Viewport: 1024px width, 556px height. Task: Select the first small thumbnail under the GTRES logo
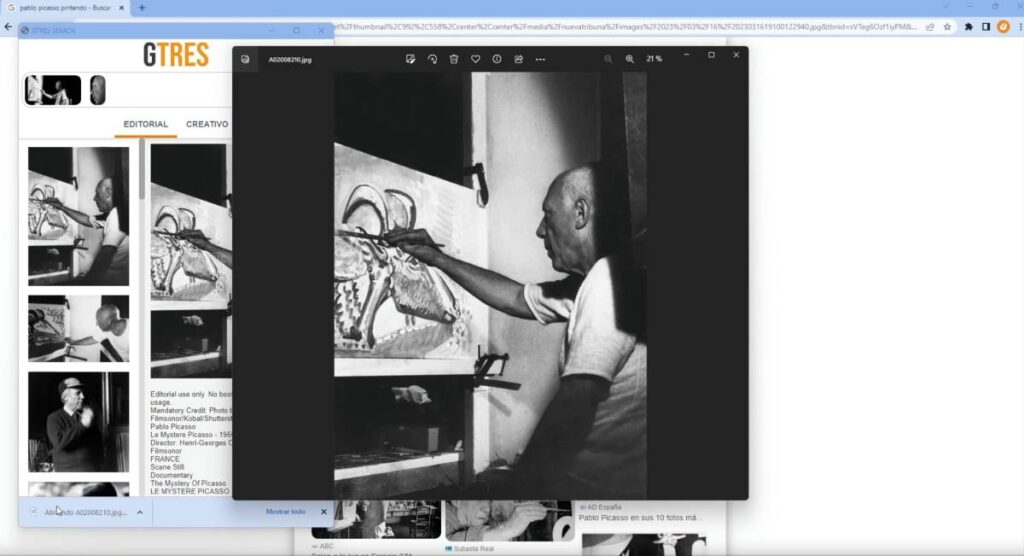click(53, 90)
